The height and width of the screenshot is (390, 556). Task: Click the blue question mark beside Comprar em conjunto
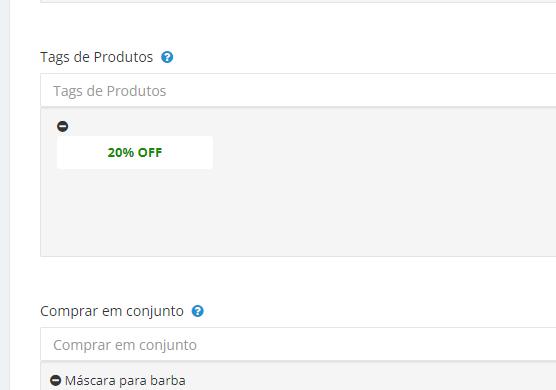[x=198, y=311]
